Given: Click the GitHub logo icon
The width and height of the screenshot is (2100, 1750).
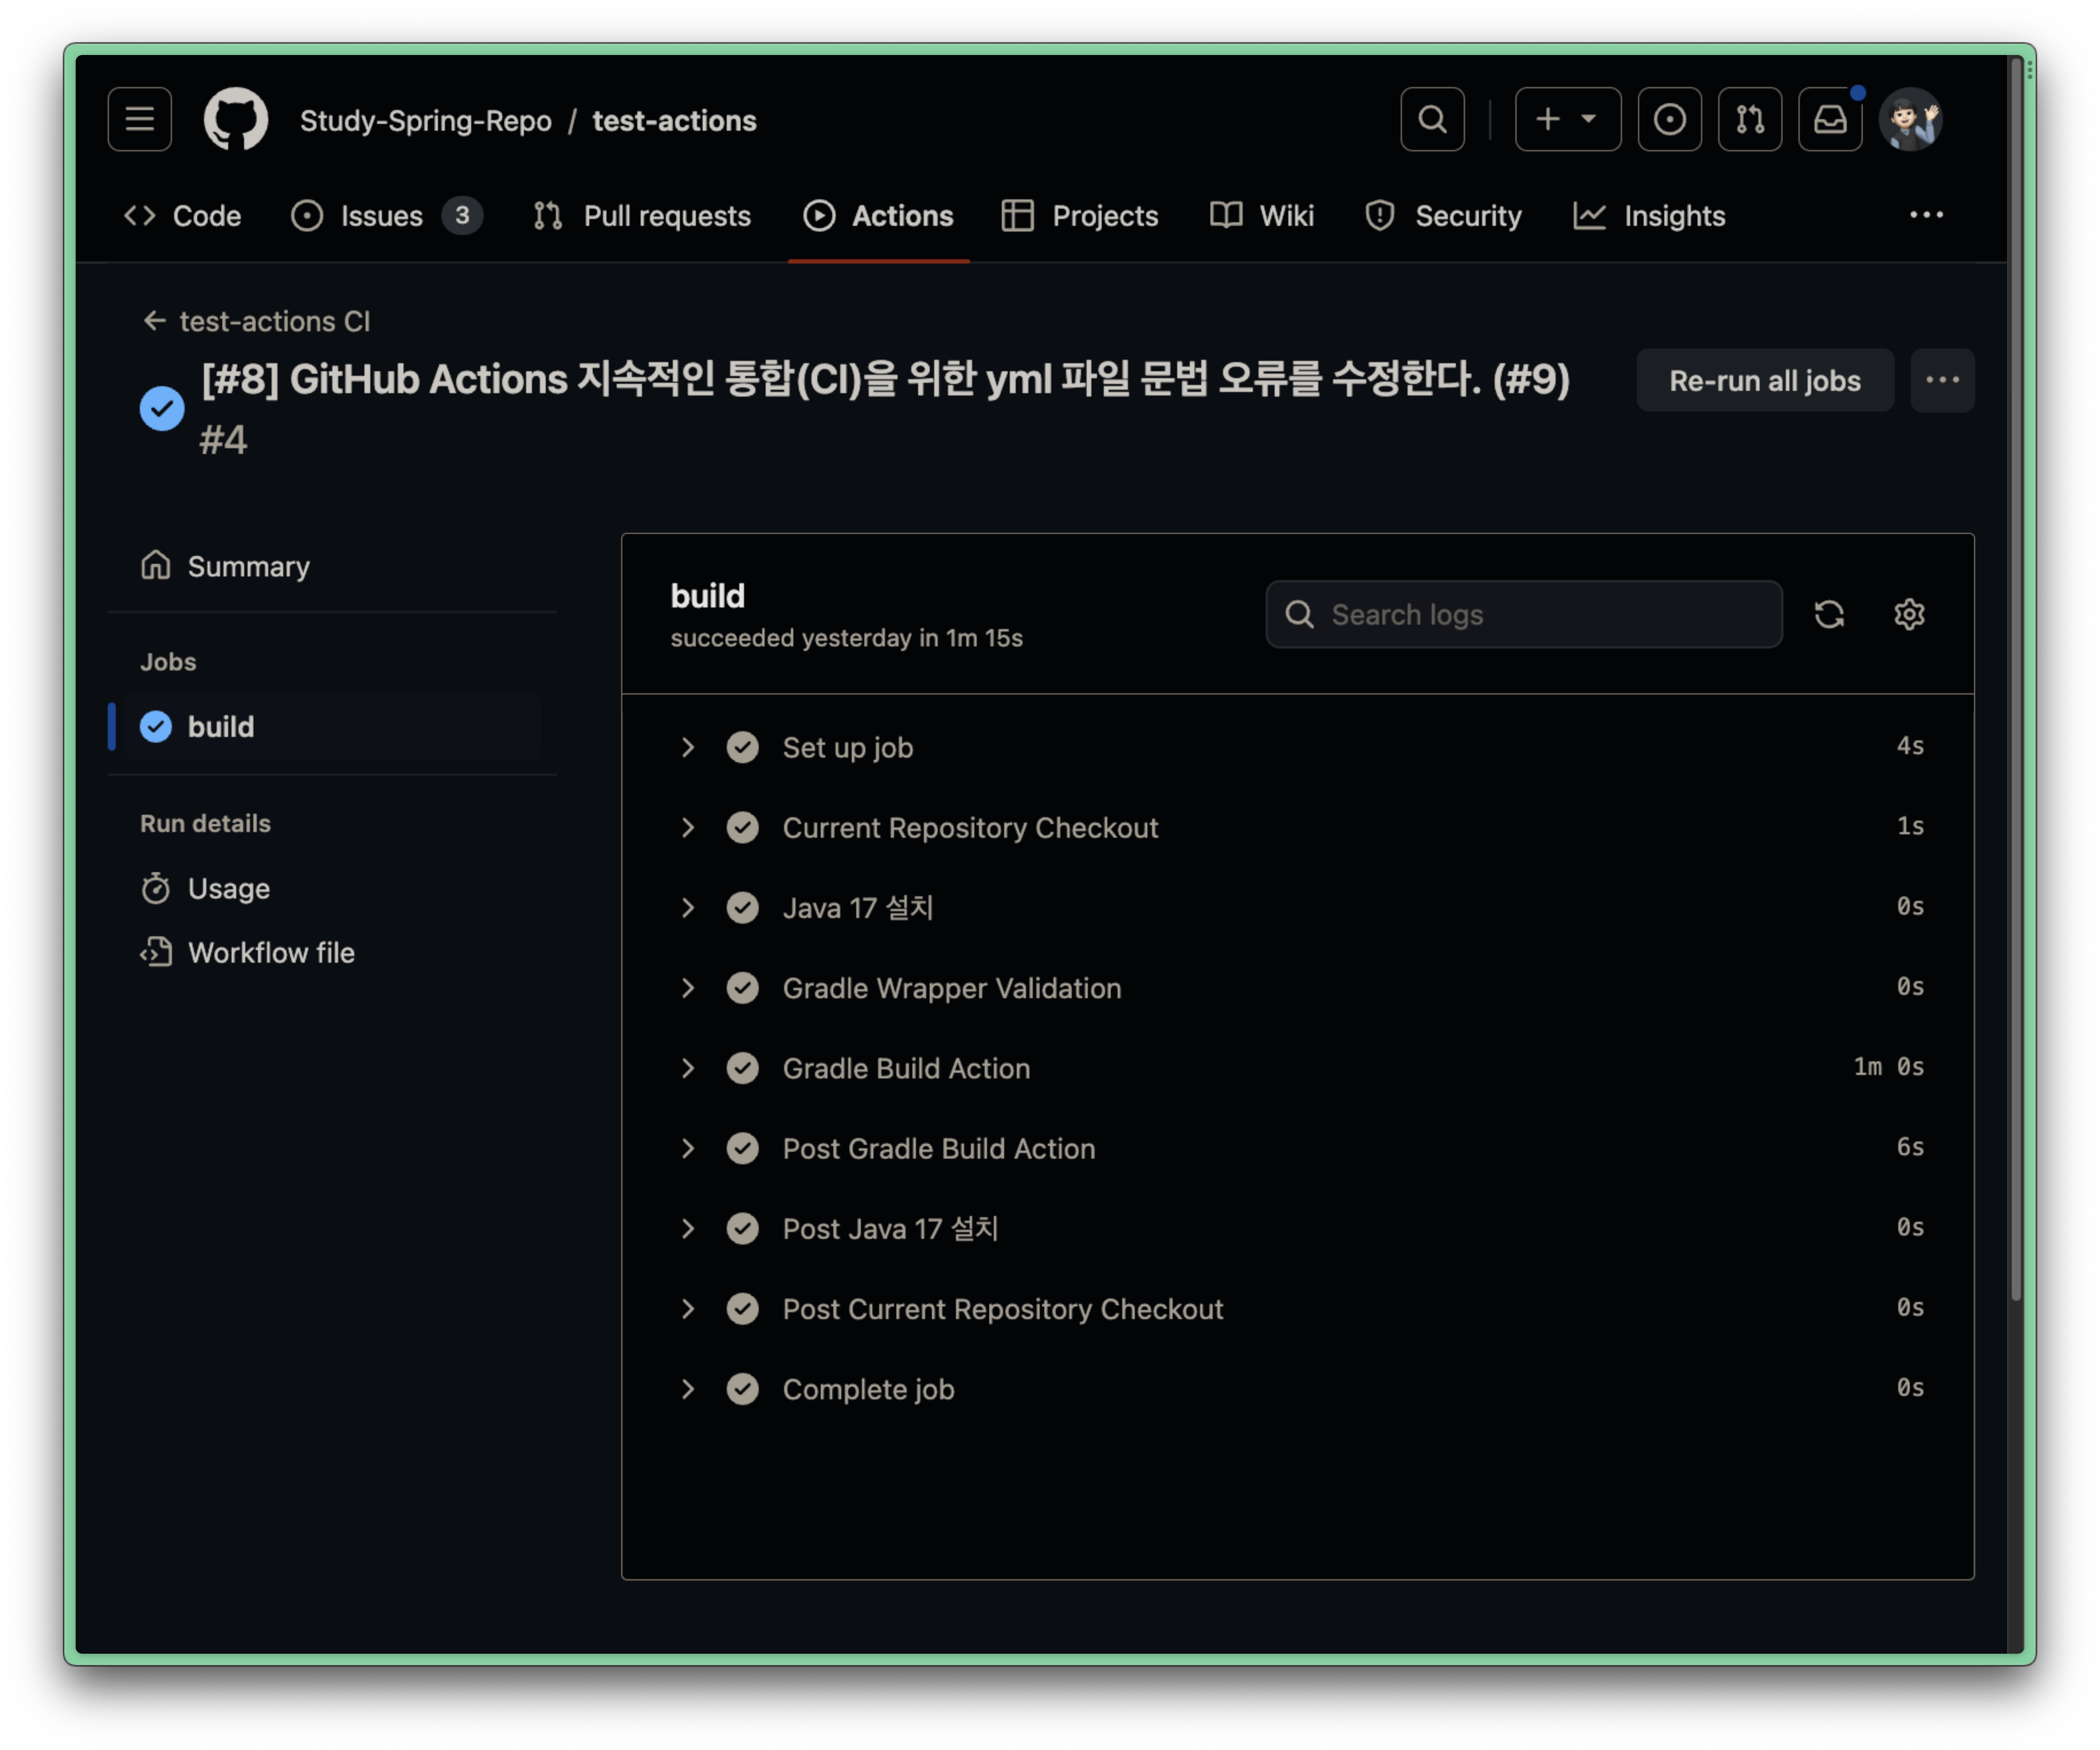Looking at the screenshot, I should coord(236,120).
